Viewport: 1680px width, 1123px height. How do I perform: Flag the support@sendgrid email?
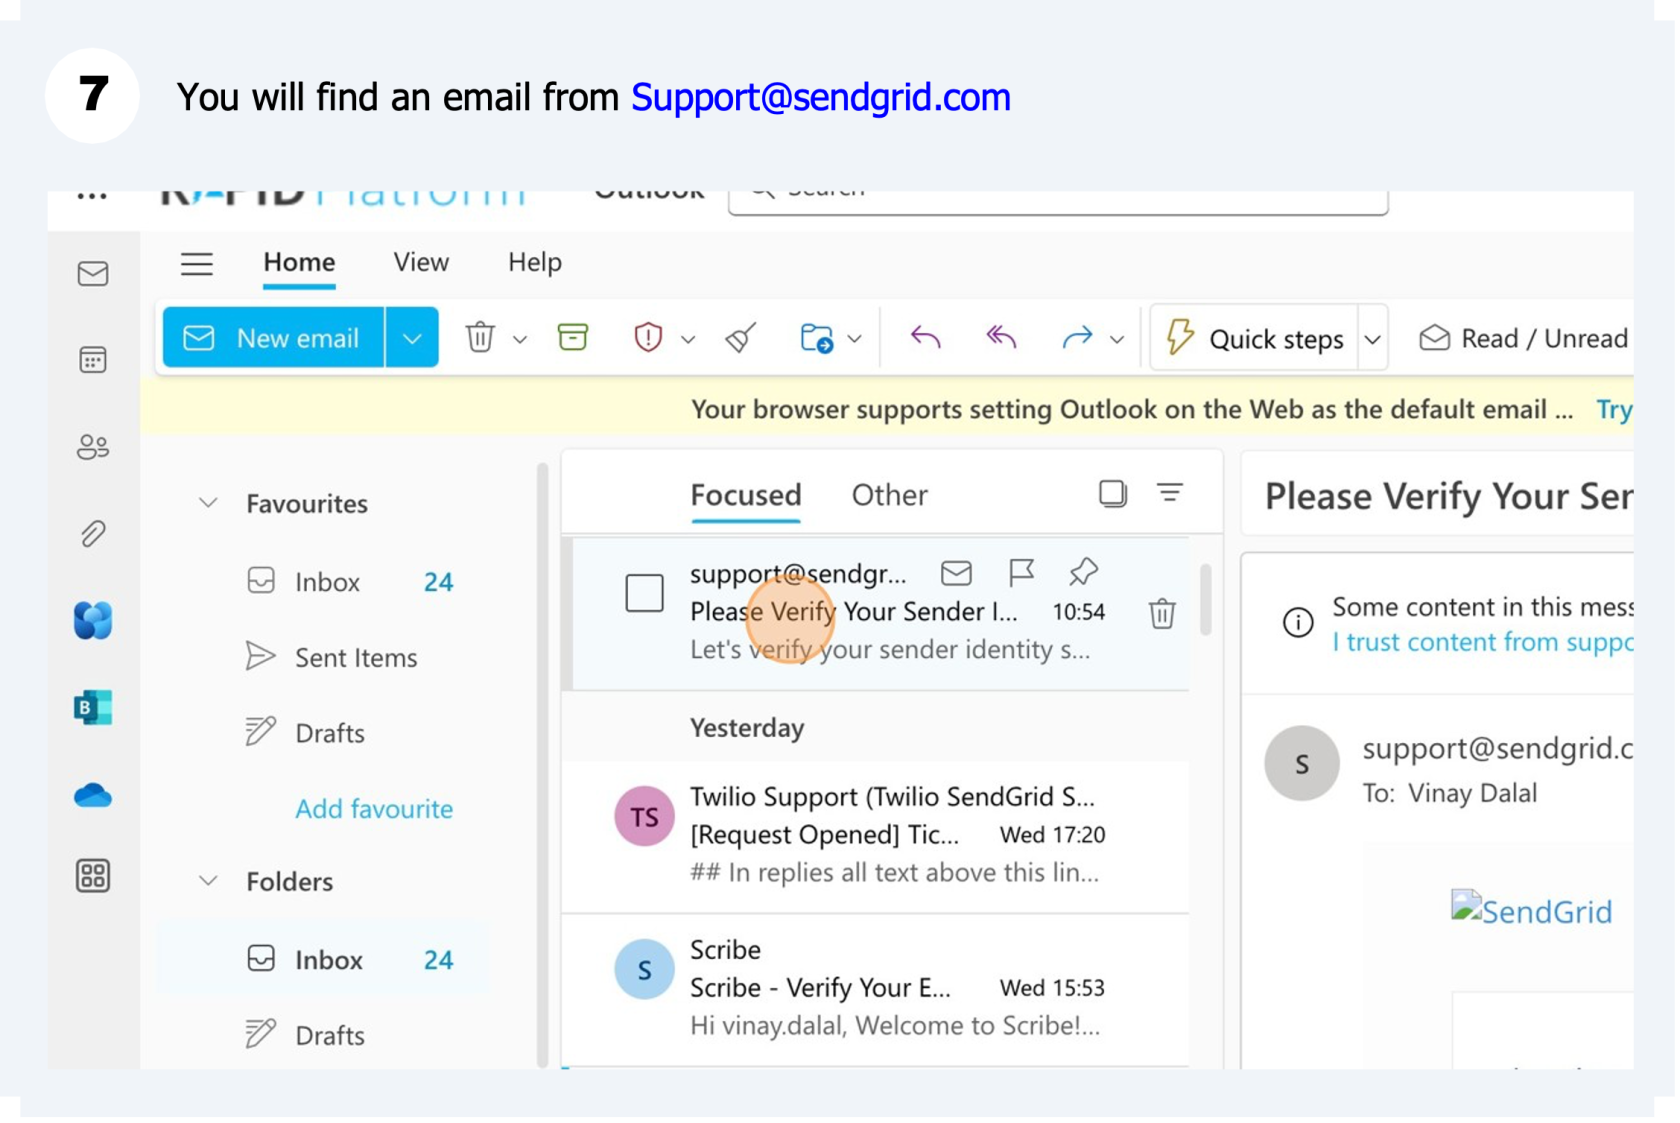point(1021,572)
